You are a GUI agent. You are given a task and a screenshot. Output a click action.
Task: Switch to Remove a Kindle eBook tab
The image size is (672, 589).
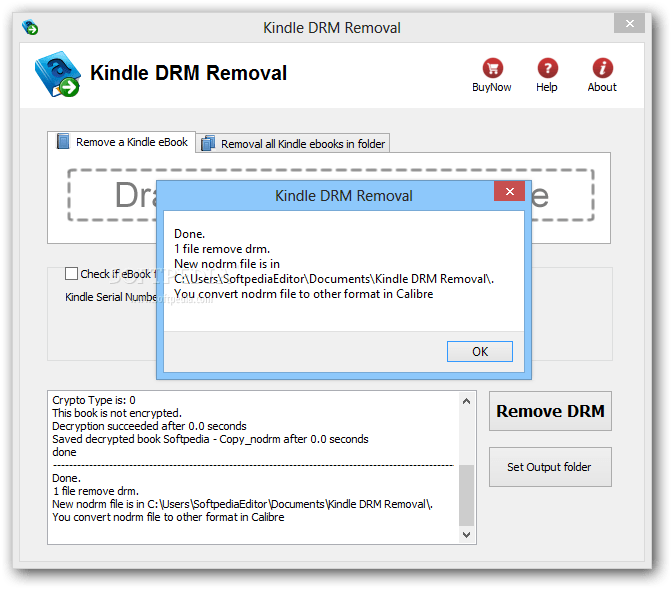pos(122,142)
